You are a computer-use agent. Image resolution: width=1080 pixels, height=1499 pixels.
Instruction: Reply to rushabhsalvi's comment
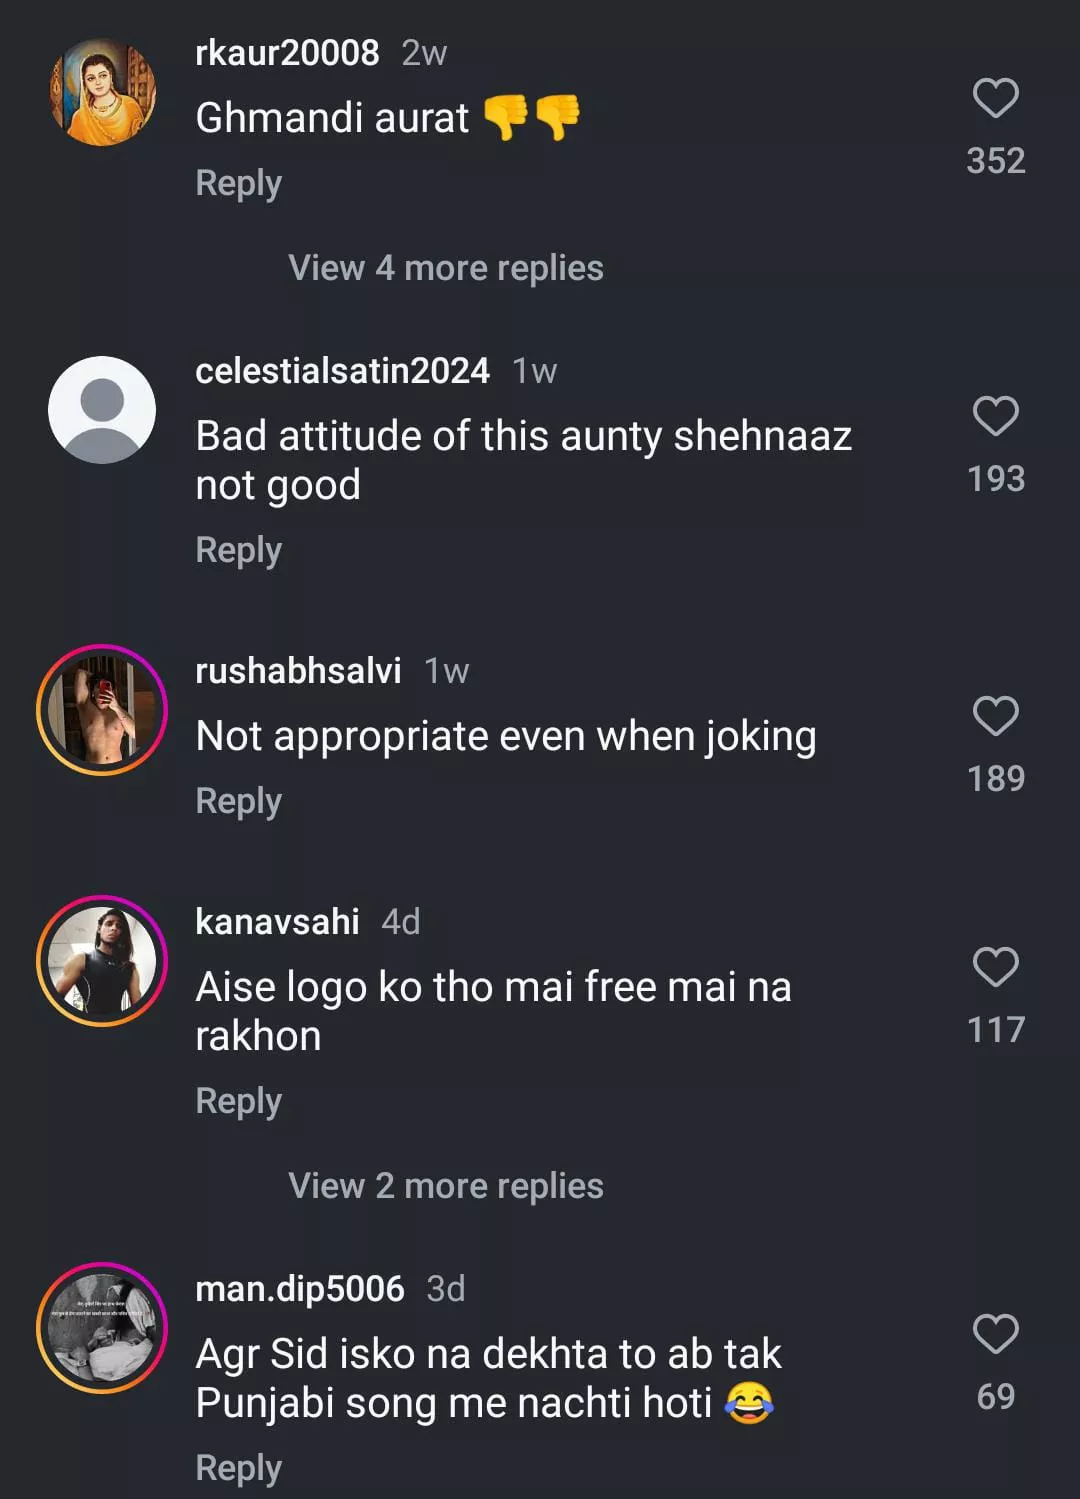pos(238,801)
